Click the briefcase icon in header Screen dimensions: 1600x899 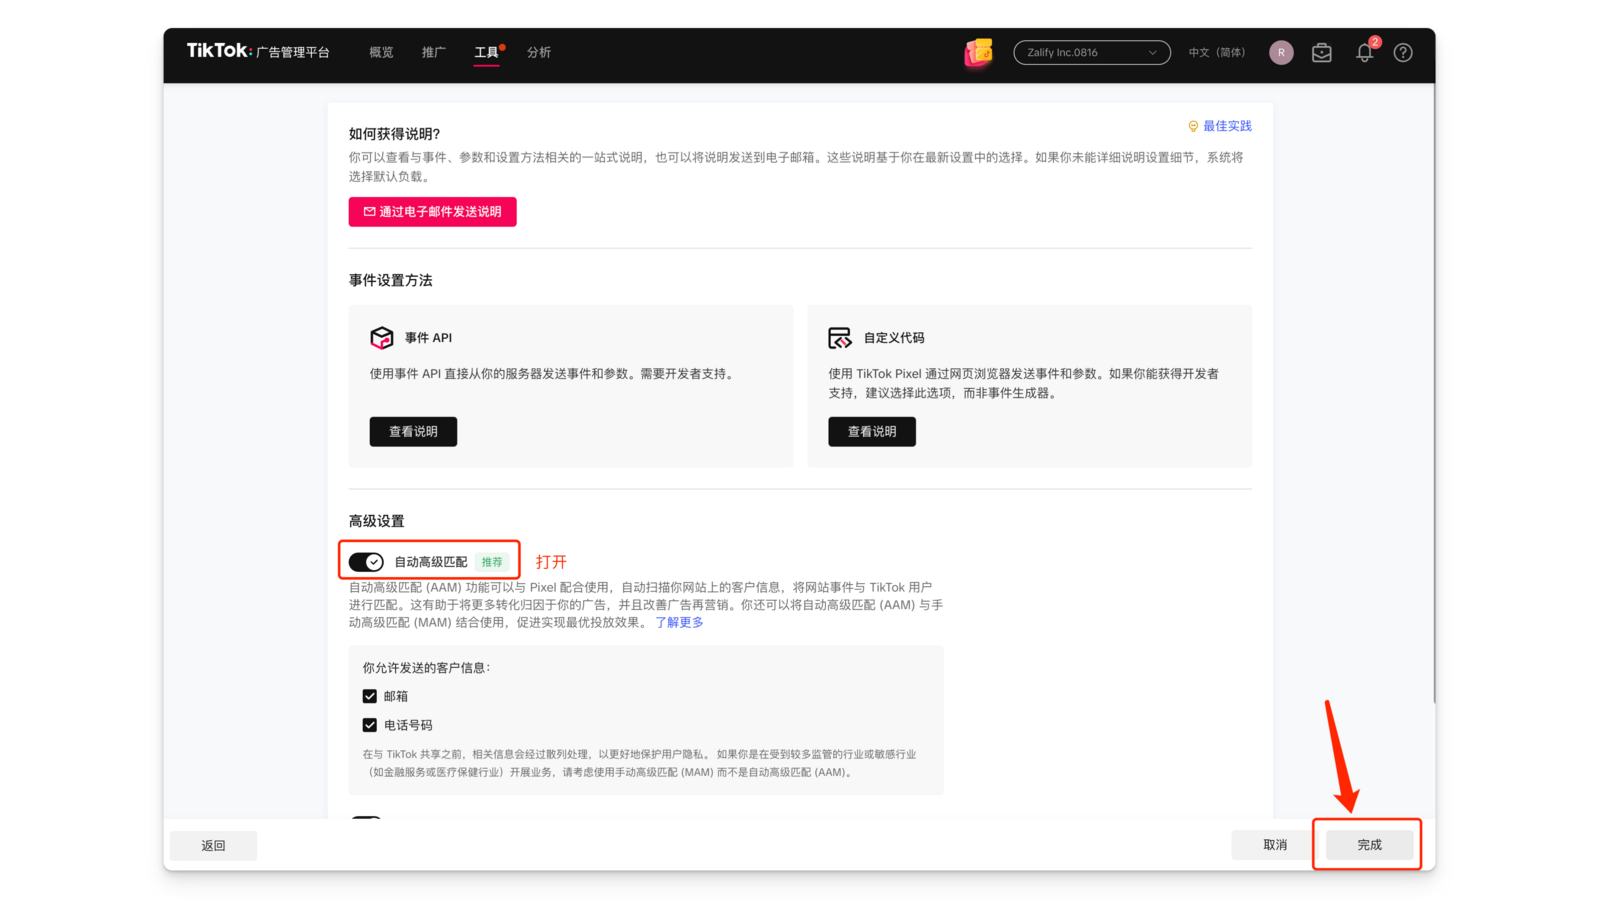pyautogui.click(x=1322, y=53)
